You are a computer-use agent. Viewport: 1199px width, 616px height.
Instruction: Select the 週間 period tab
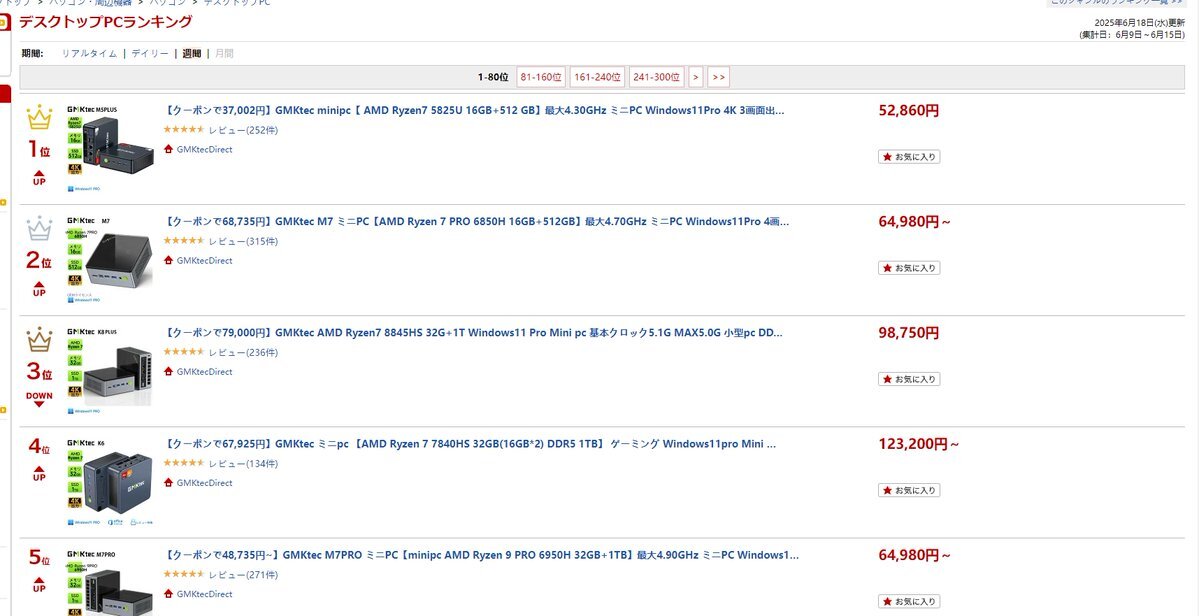[x=192, y=53]
